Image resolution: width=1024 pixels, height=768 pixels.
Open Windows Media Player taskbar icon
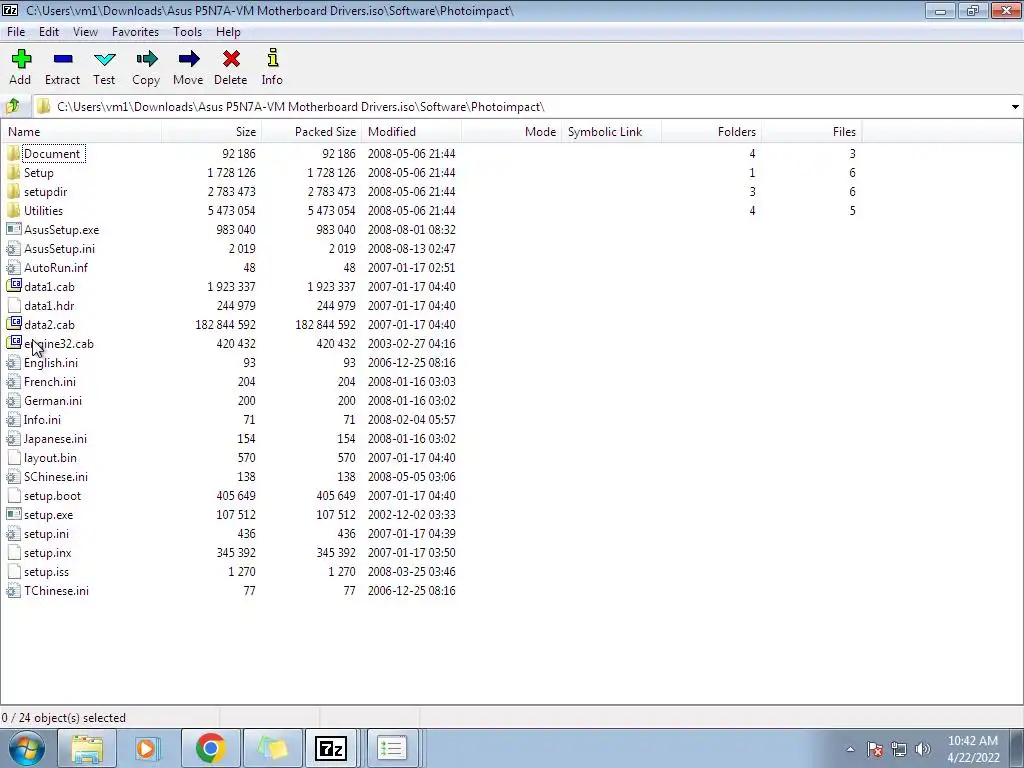pos(148,748)
